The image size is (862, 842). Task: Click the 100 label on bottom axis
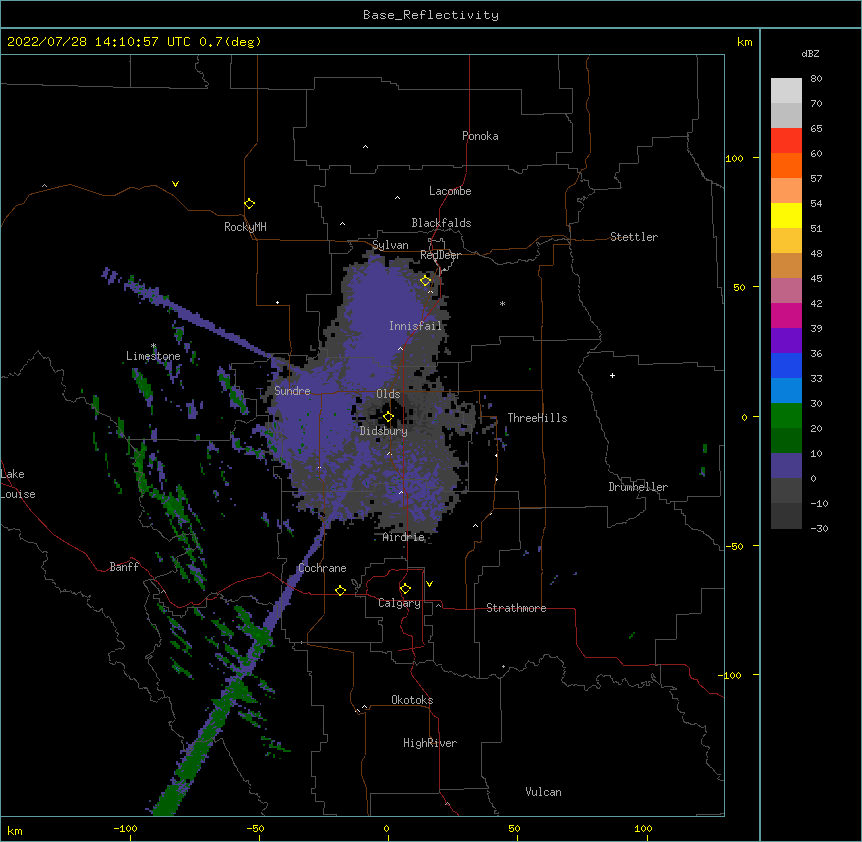tap(643, 828)
